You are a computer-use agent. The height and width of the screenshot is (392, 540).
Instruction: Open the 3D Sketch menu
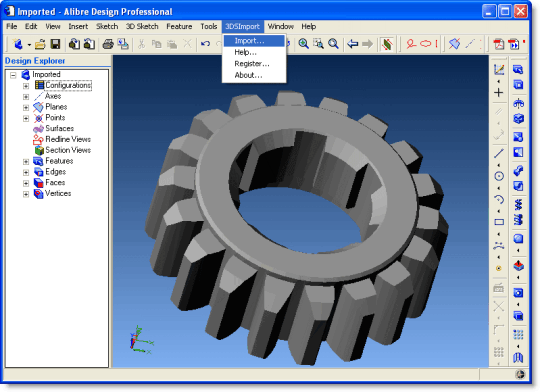pos(142,26)
